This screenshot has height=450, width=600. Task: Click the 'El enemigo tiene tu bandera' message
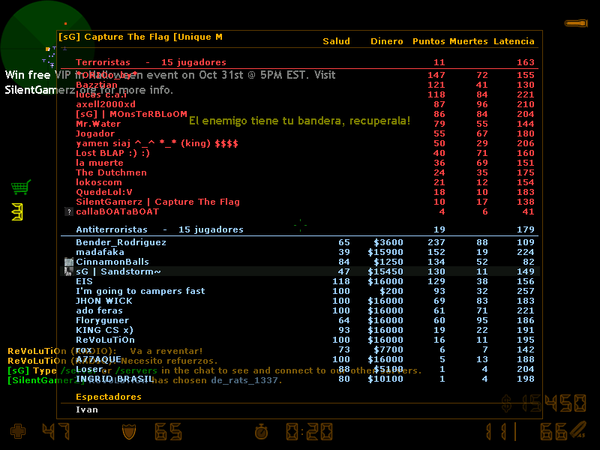[300, 121]
